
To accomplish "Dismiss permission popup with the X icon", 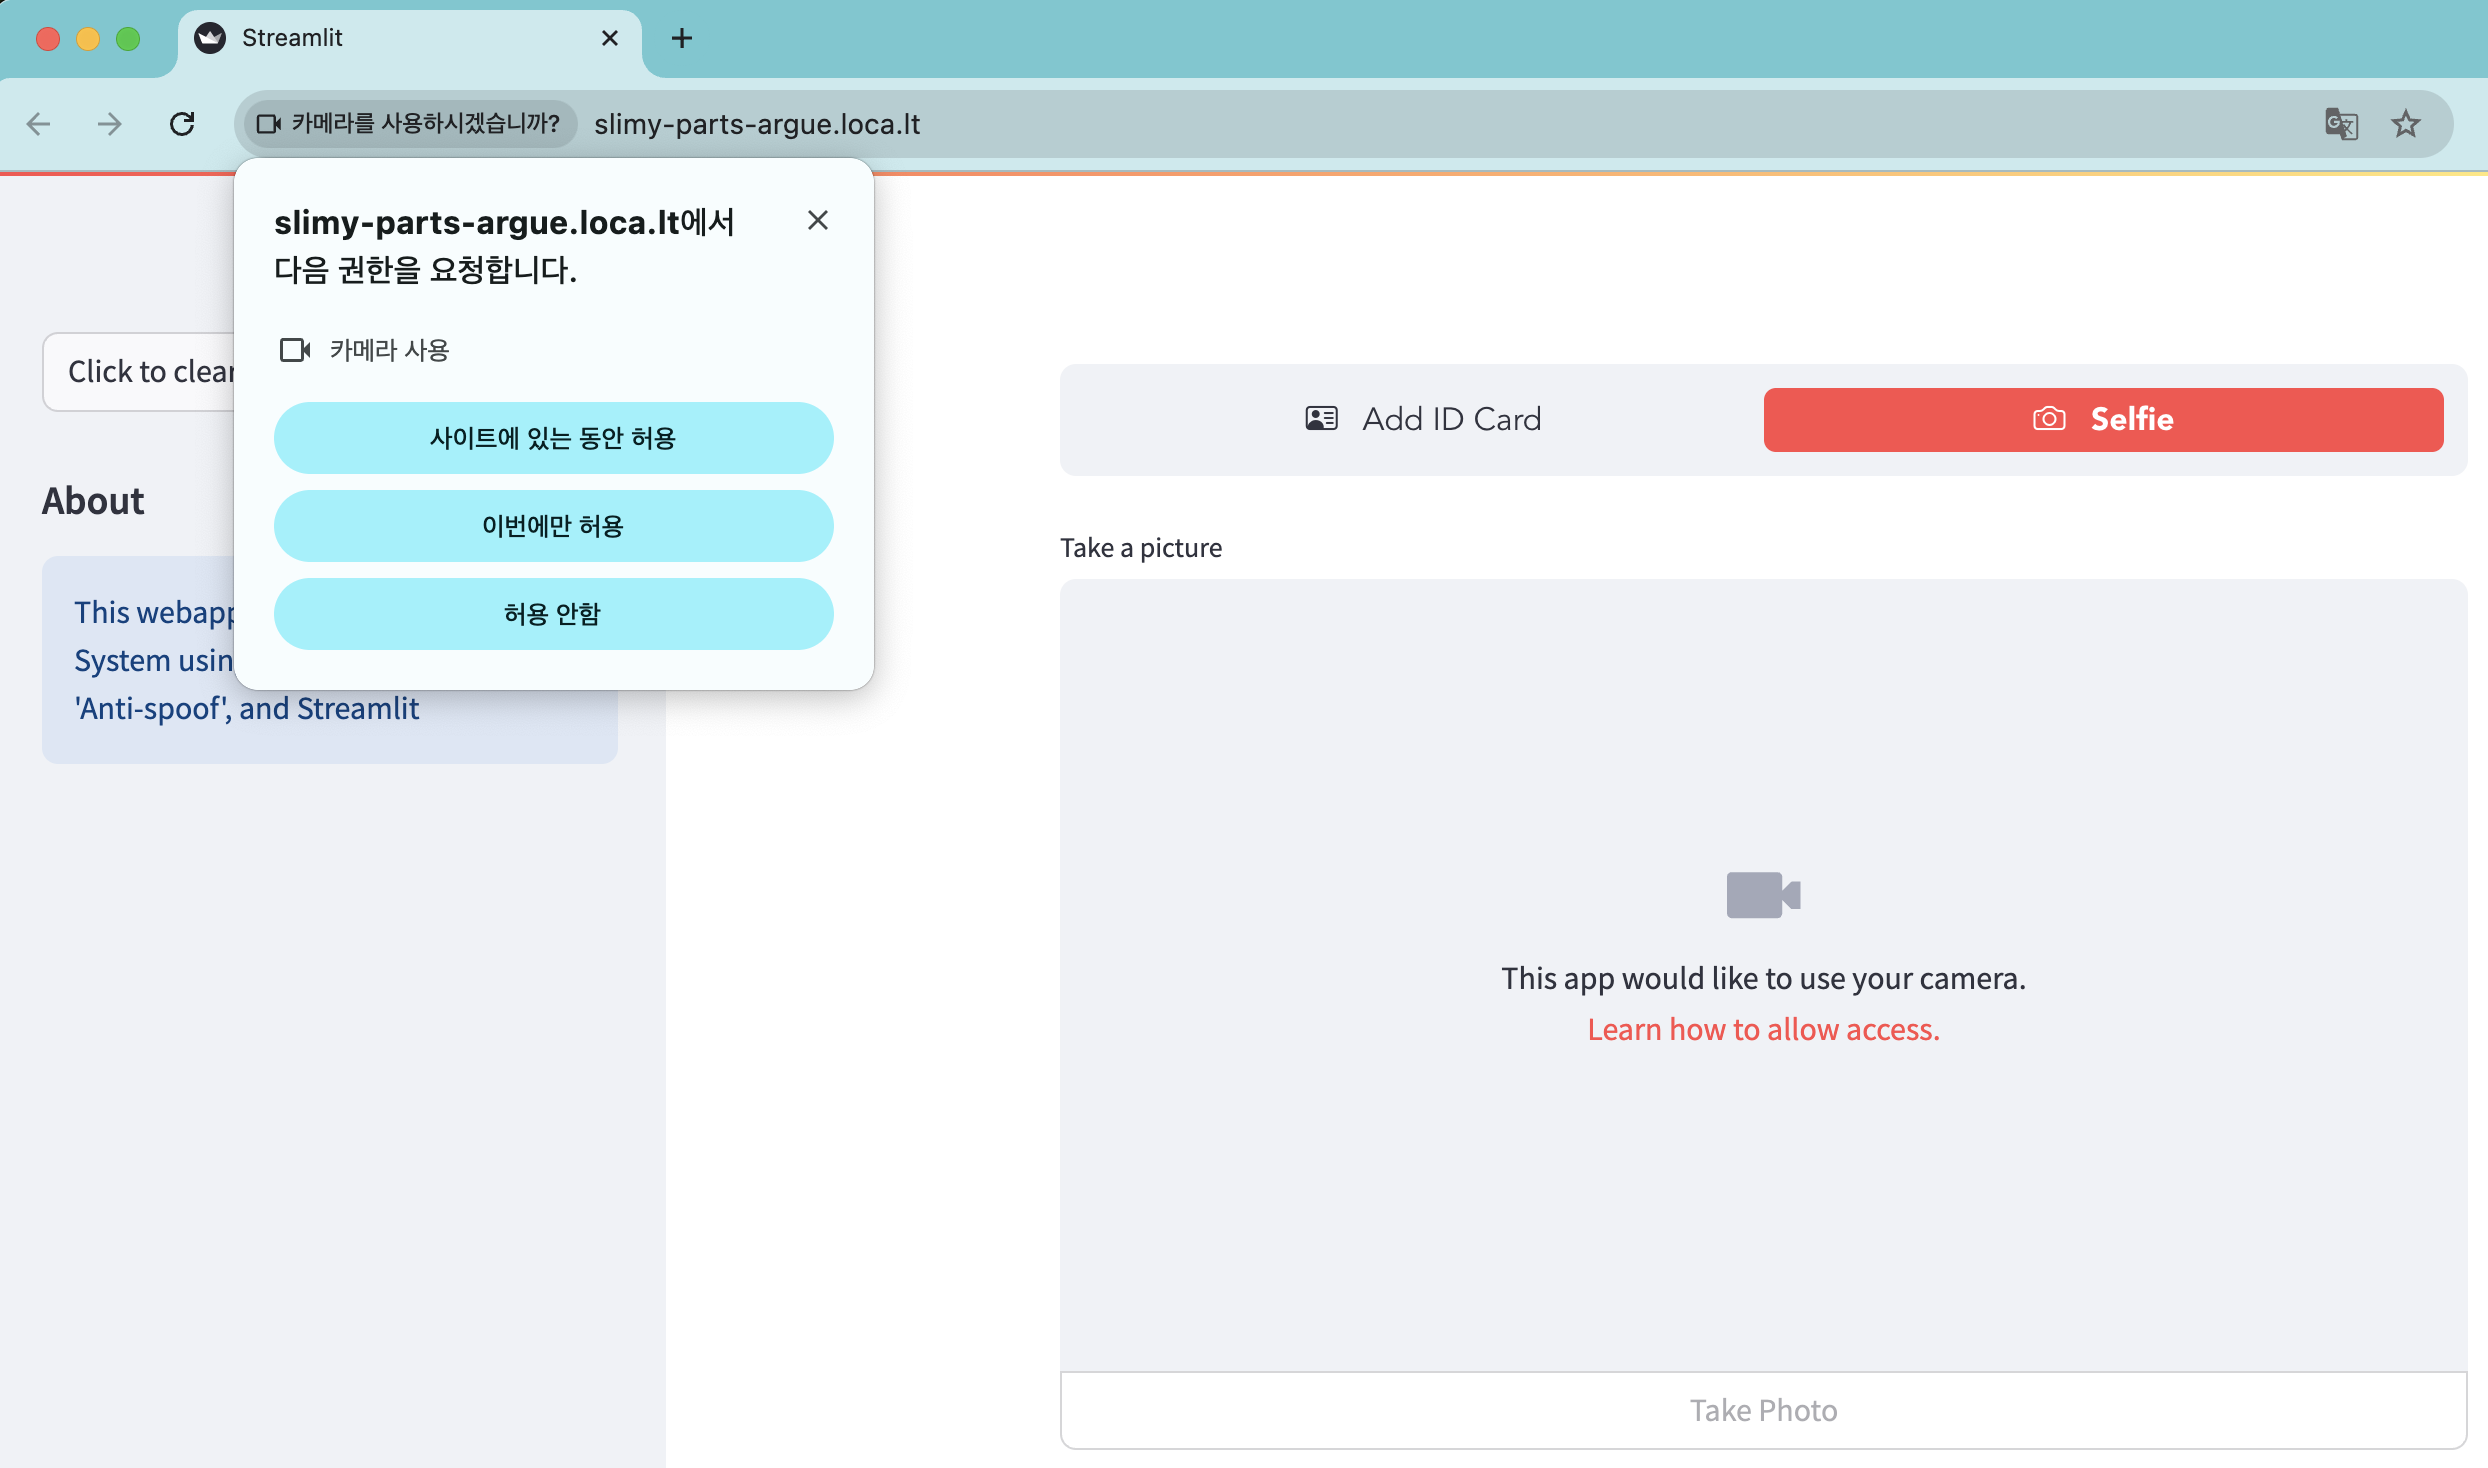I will point(817,220).
